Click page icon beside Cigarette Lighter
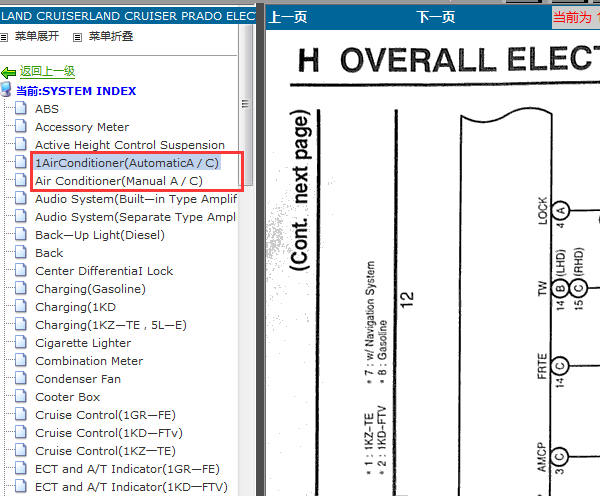Viewport: 600px width, 496px height. [x=21, y=342]
